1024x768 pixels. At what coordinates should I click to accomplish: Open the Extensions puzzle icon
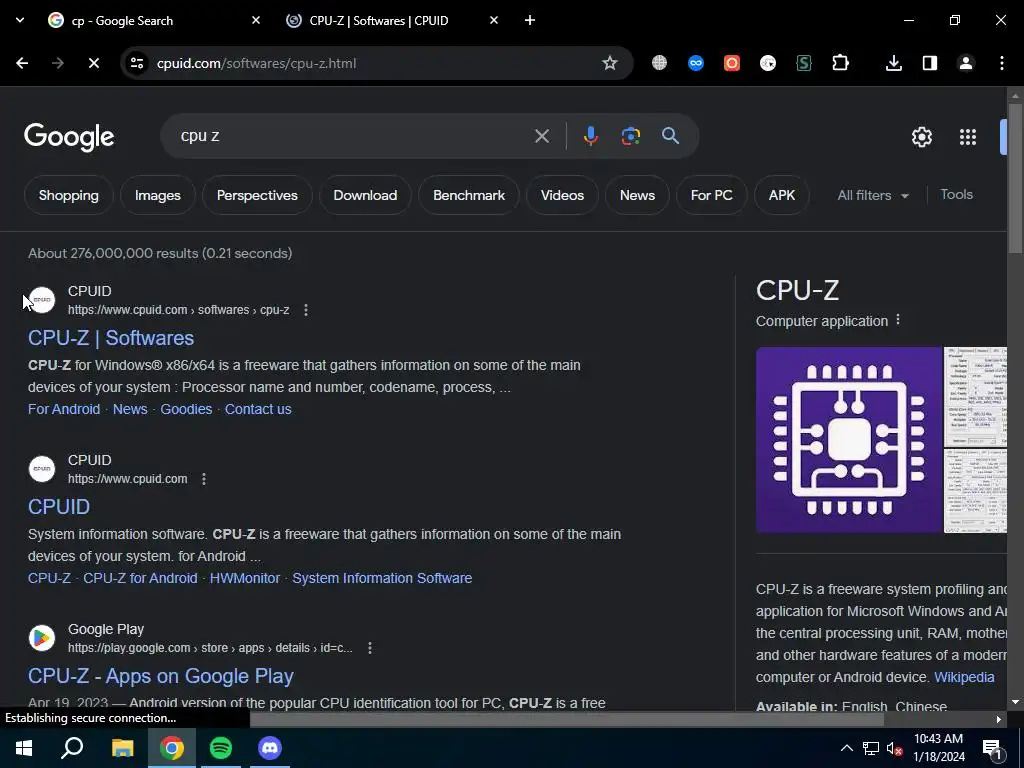pos(840,63)
